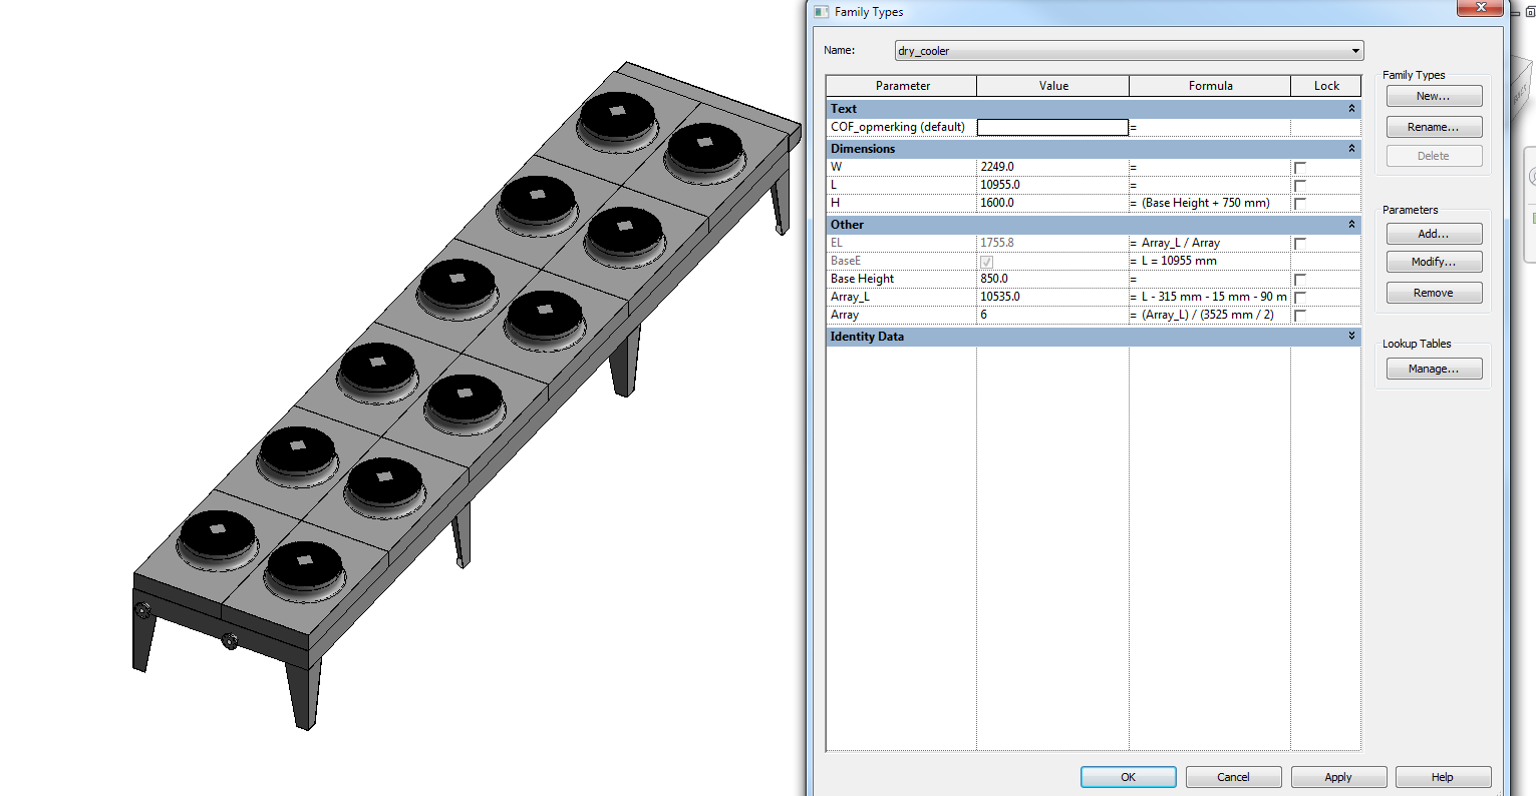Click the Modify parameter button

coord(1434,262)
